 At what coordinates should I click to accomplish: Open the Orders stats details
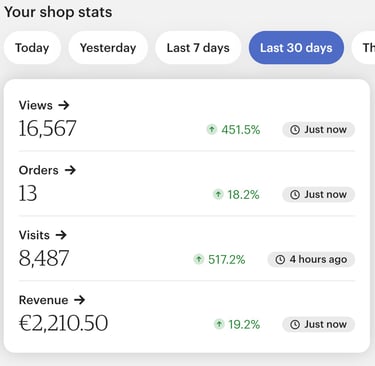(x=47, y=170)
